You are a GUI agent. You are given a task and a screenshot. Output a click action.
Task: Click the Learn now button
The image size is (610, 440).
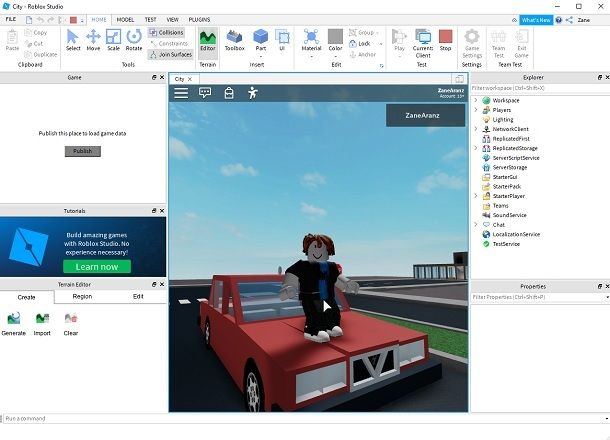pyautogui.click(x=97, y=266)
